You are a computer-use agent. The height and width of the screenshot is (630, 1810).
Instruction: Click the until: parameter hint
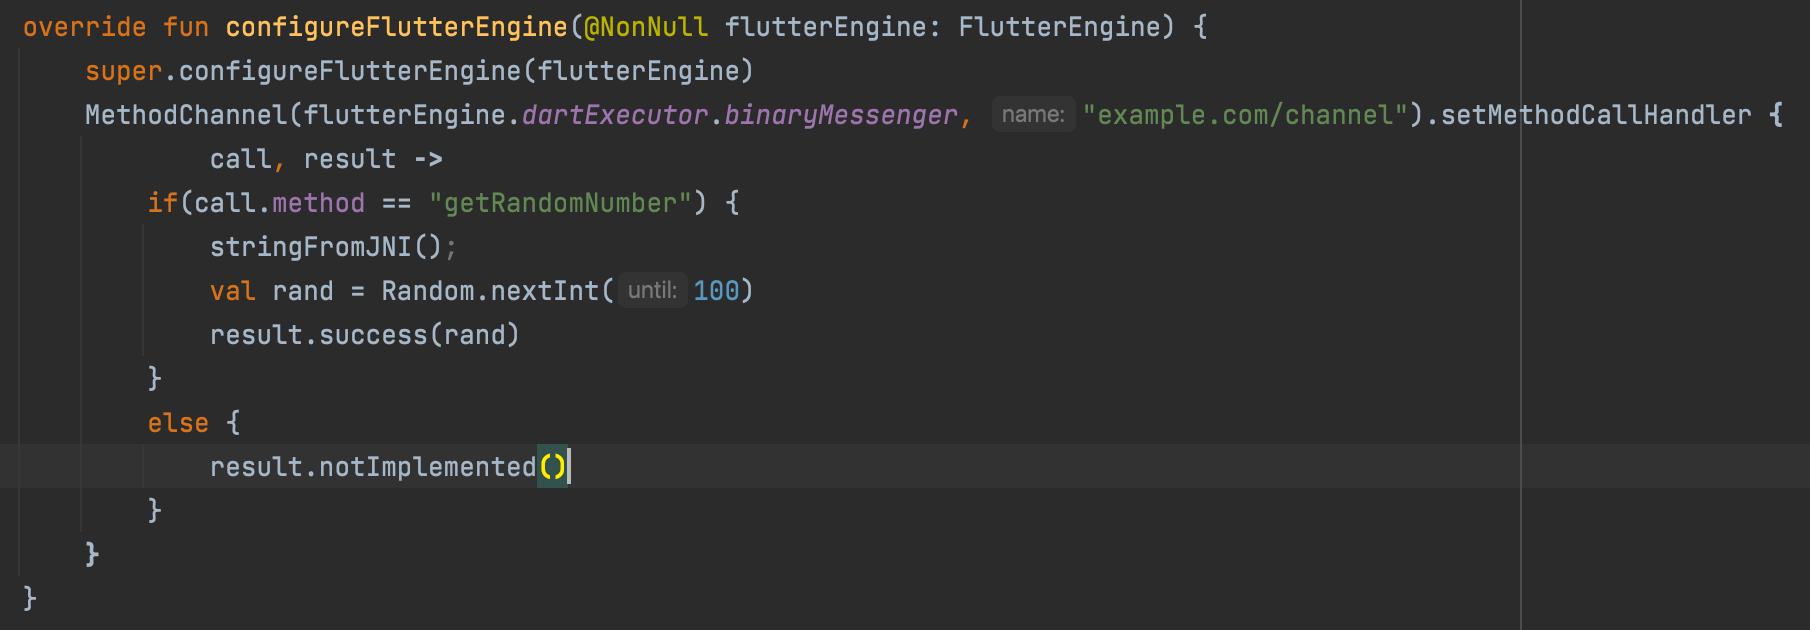click(653, 291)
